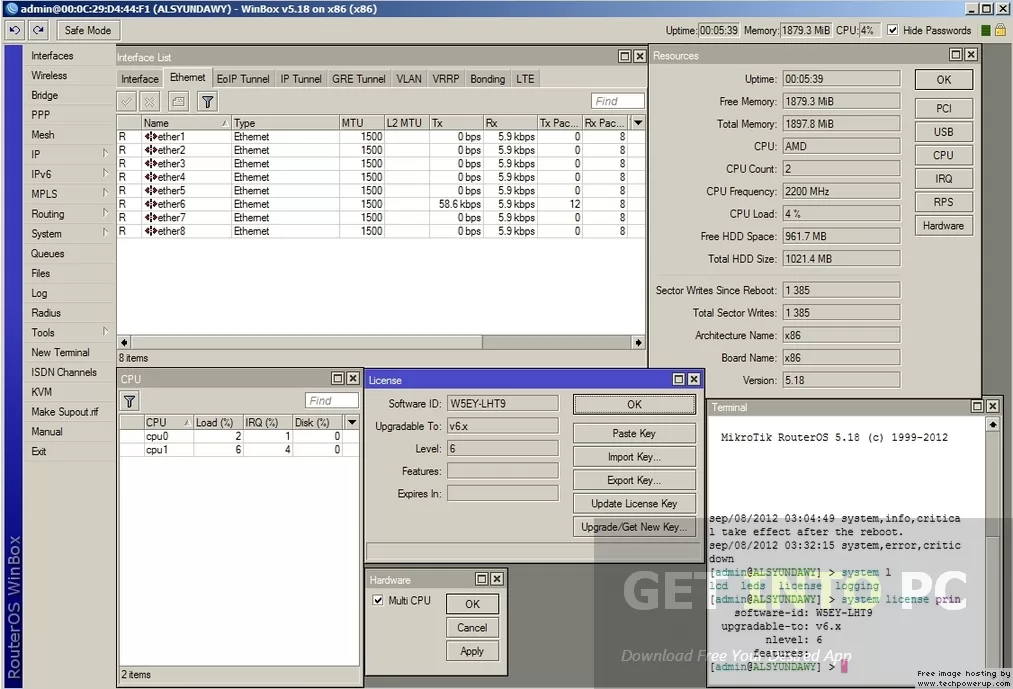1013x689 pixels.
Task: Click the padlock icon at top right
Action: point(1000,30)
